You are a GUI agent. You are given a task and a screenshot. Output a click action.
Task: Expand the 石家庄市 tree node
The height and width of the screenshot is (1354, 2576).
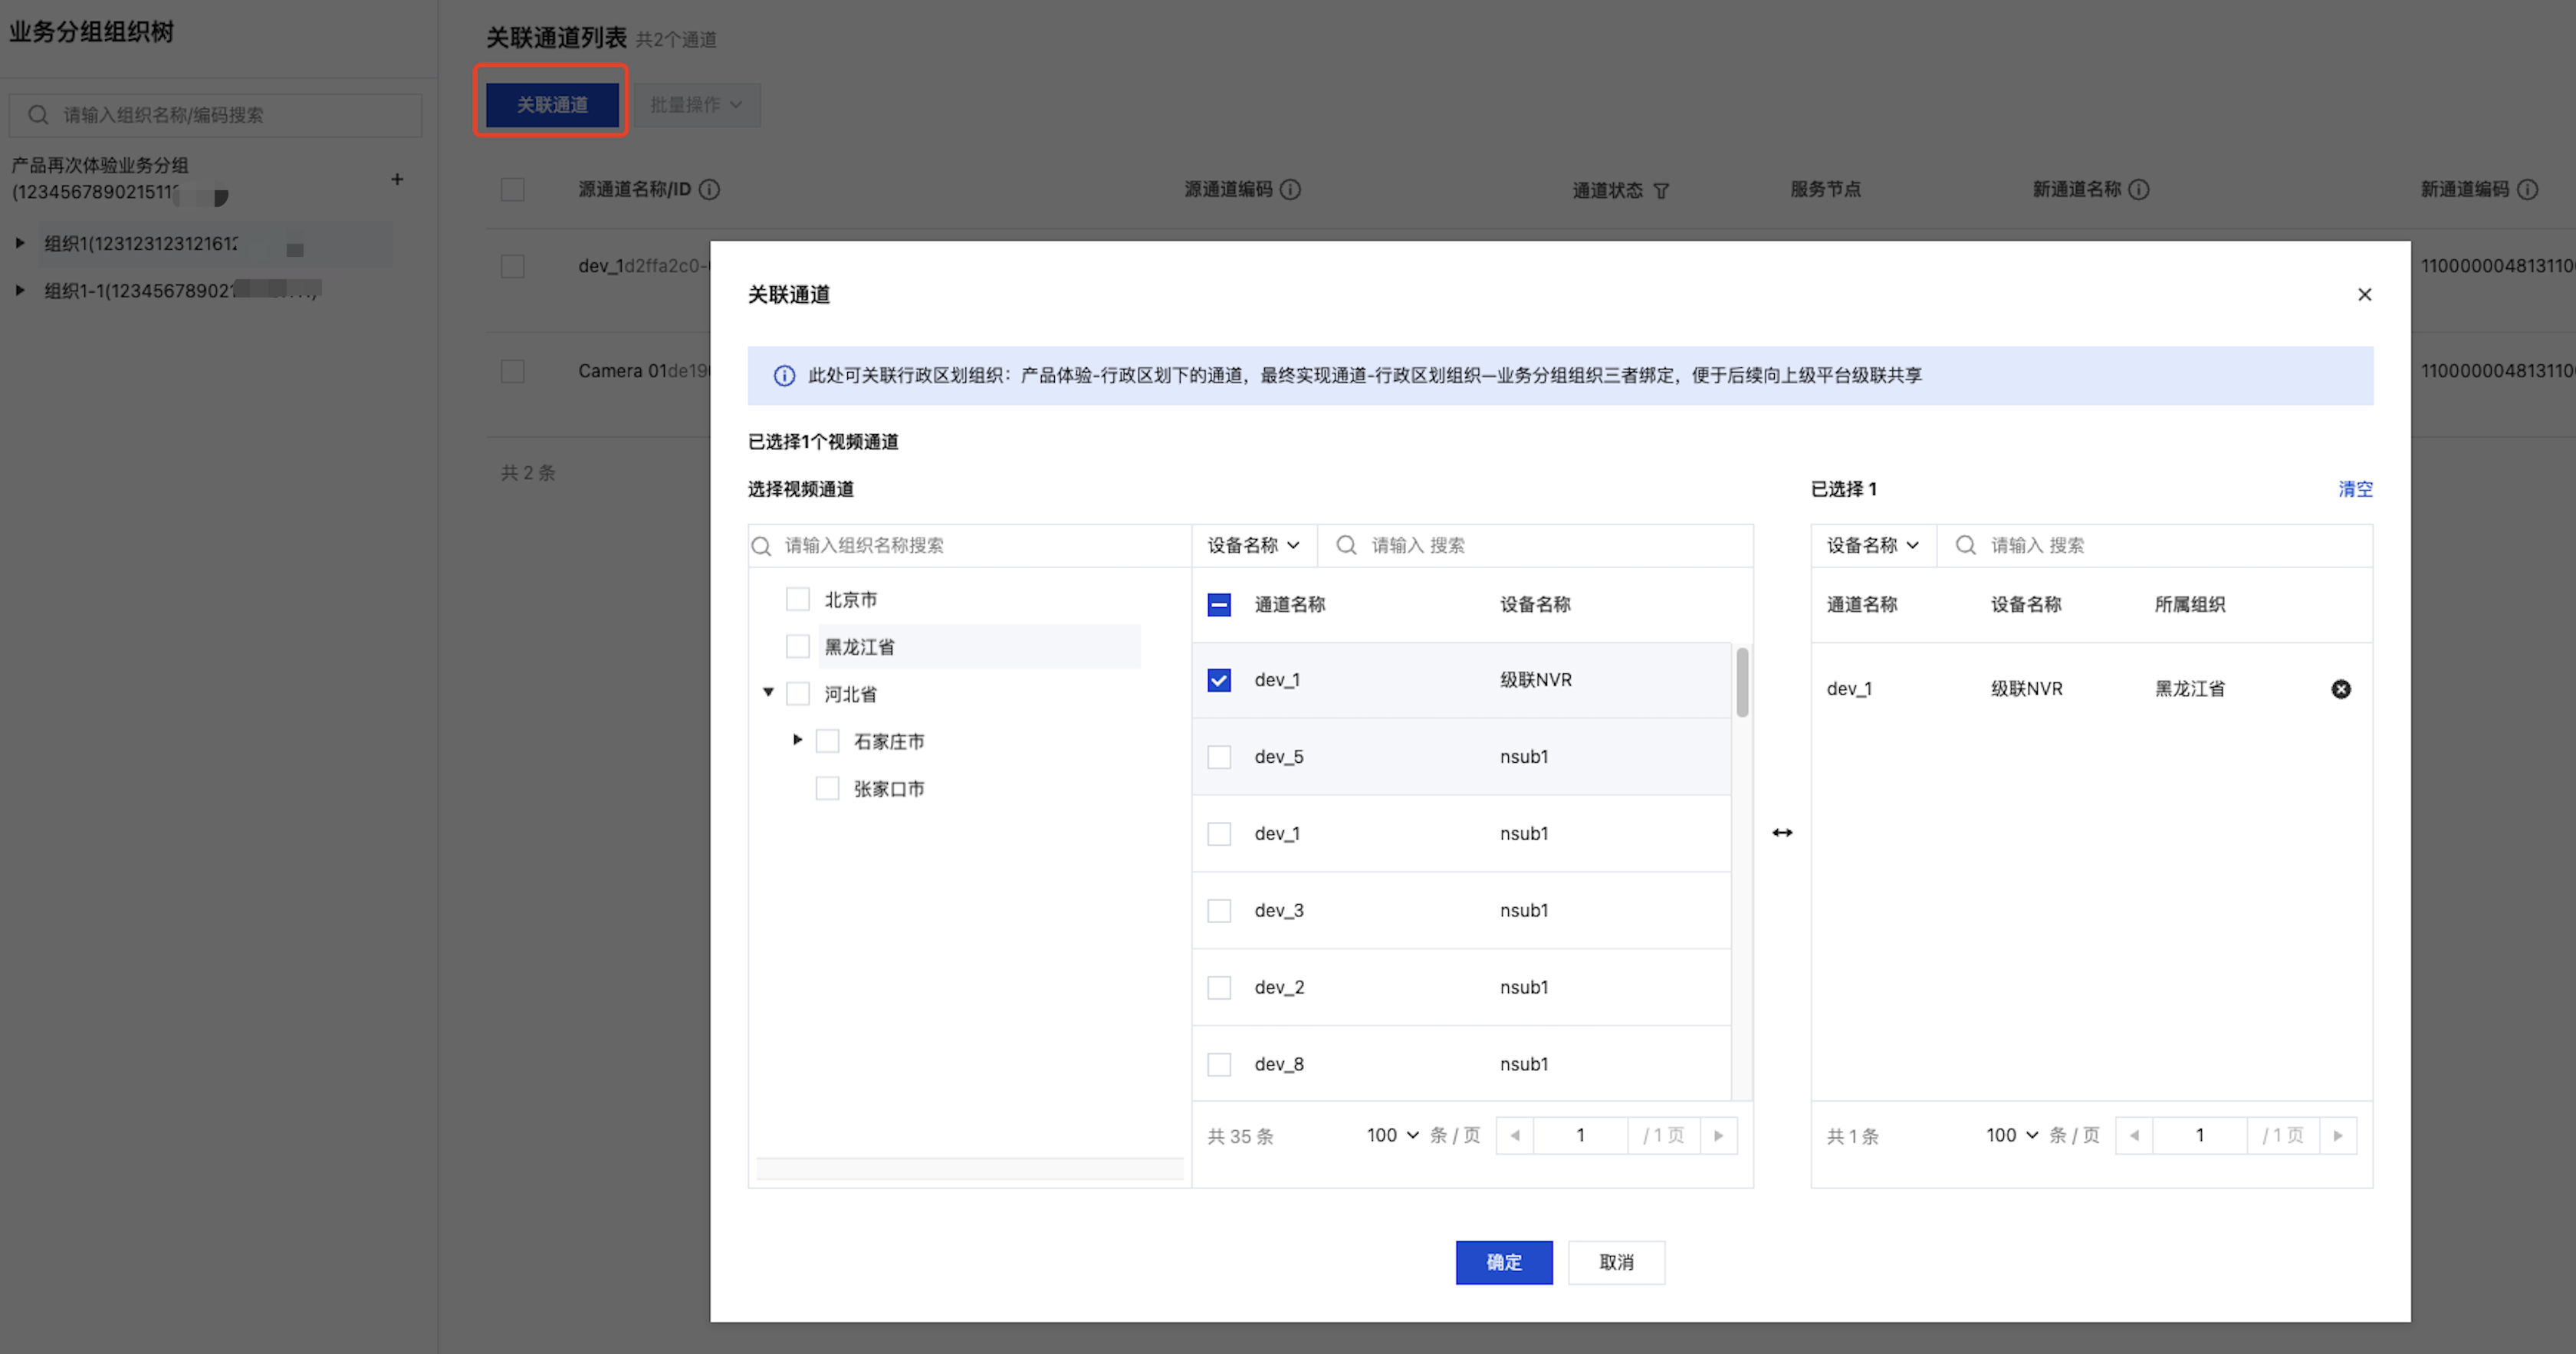[797, 740]
